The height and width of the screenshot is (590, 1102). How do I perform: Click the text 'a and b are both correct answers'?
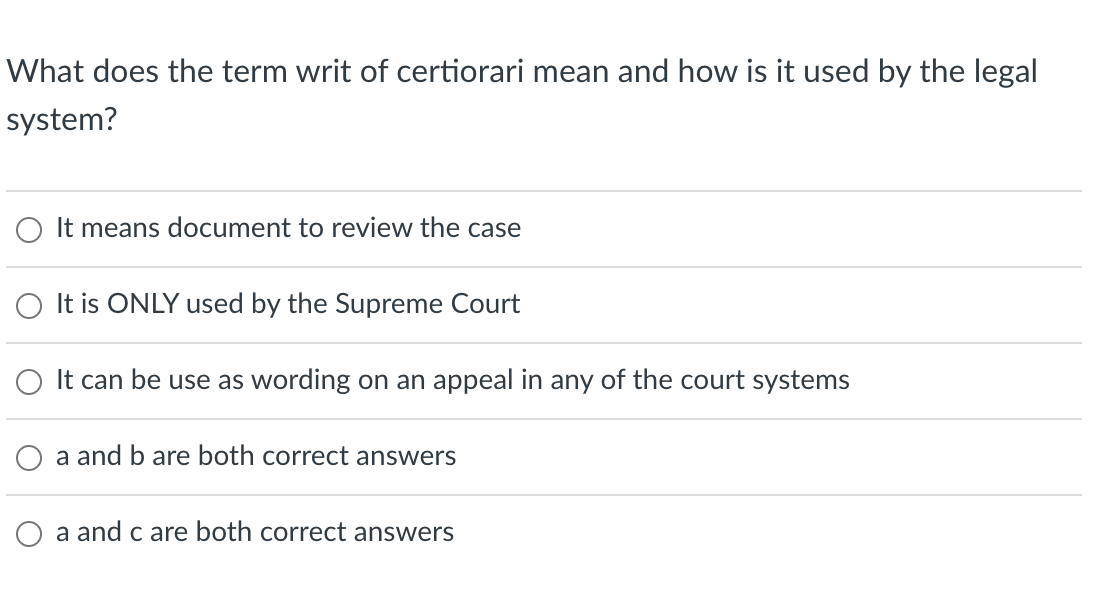coord(256,456)
